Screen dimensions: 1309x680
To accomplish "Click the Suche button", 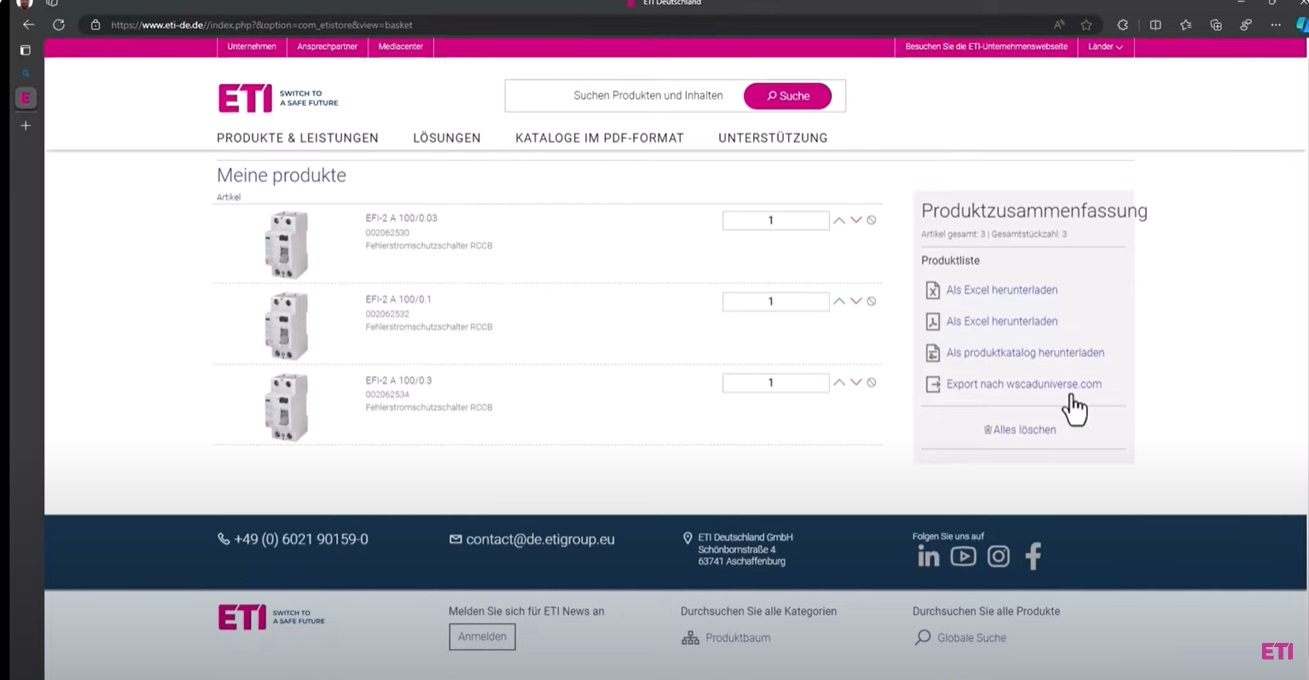I will pyautogui.click(x=787, y=96).
